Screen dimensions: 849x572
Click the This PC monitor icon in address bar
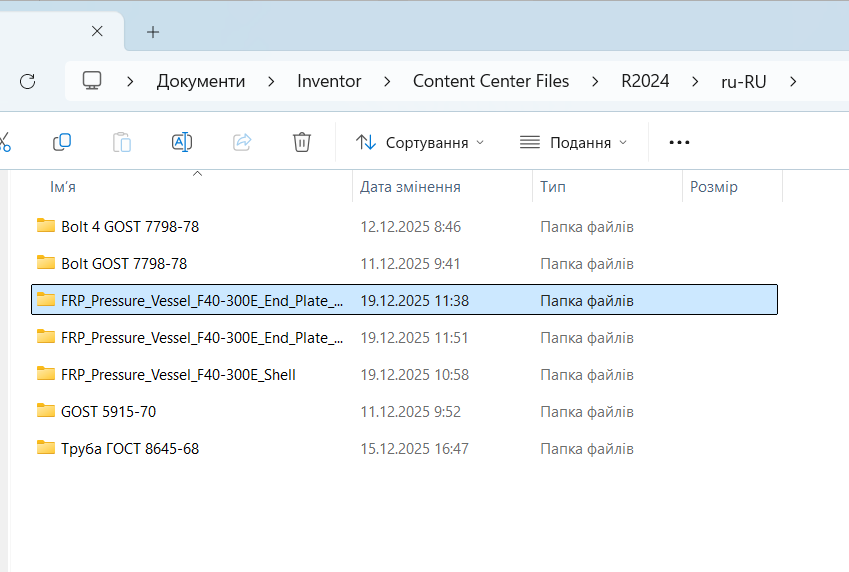click(x=92, y=81)
